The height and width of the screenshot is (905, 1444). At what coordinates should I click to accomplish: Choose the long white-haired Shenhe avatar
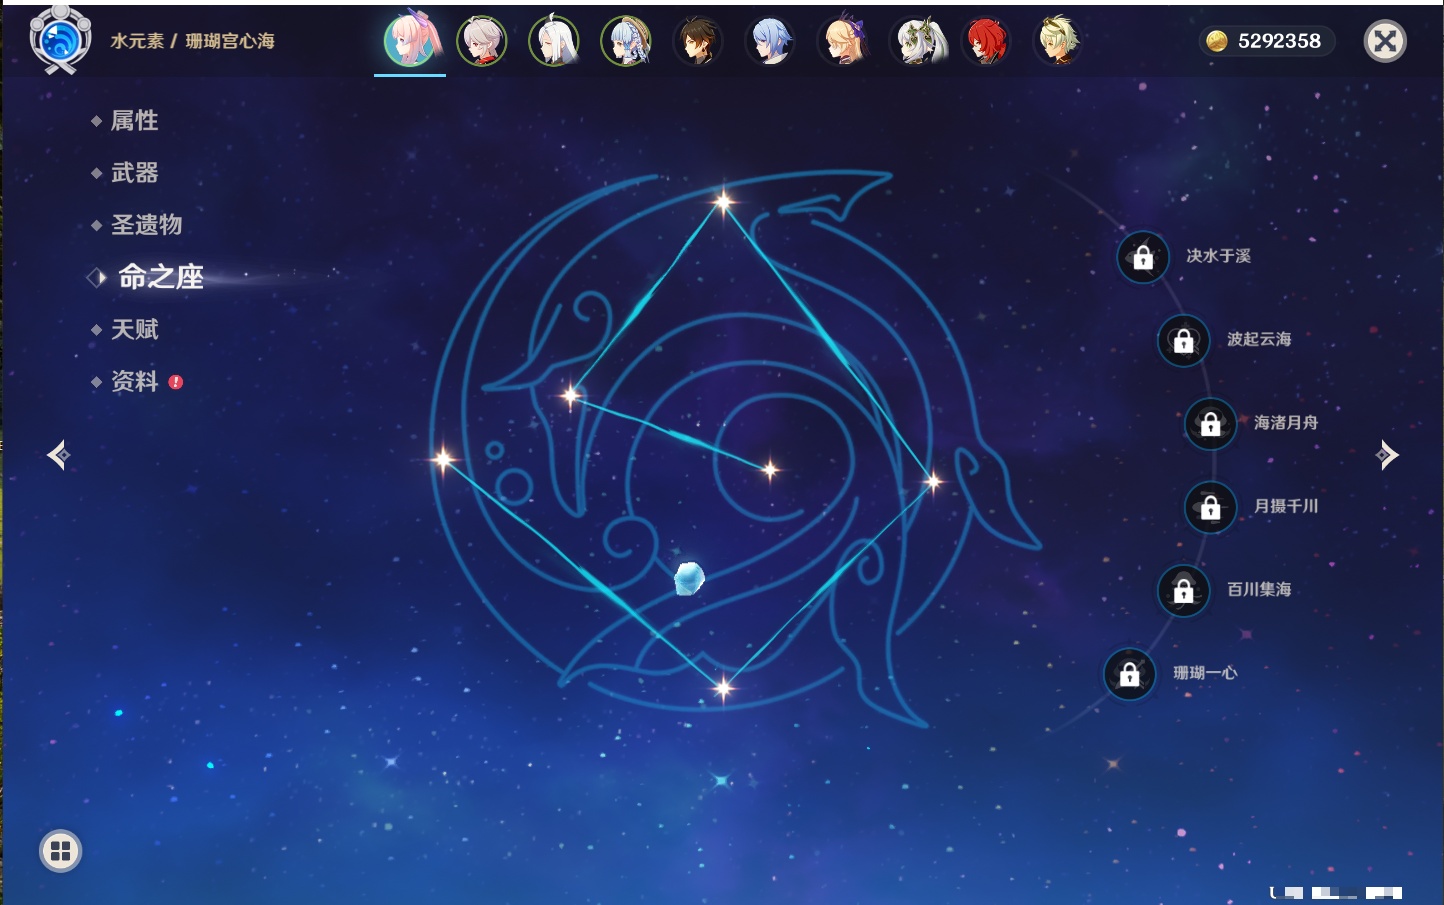(554, 41)
